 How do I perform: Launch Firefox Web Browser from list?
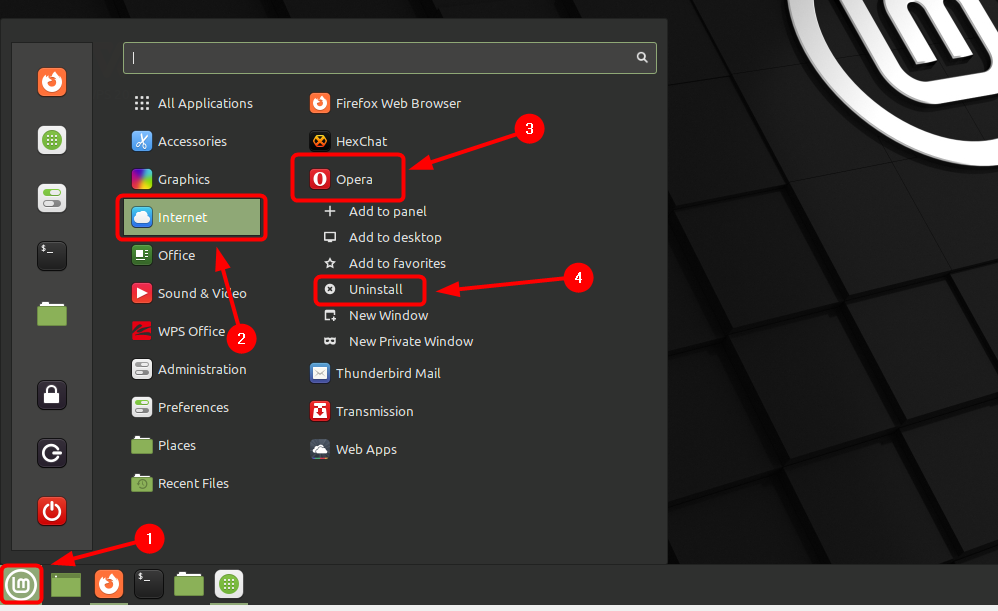385,103
